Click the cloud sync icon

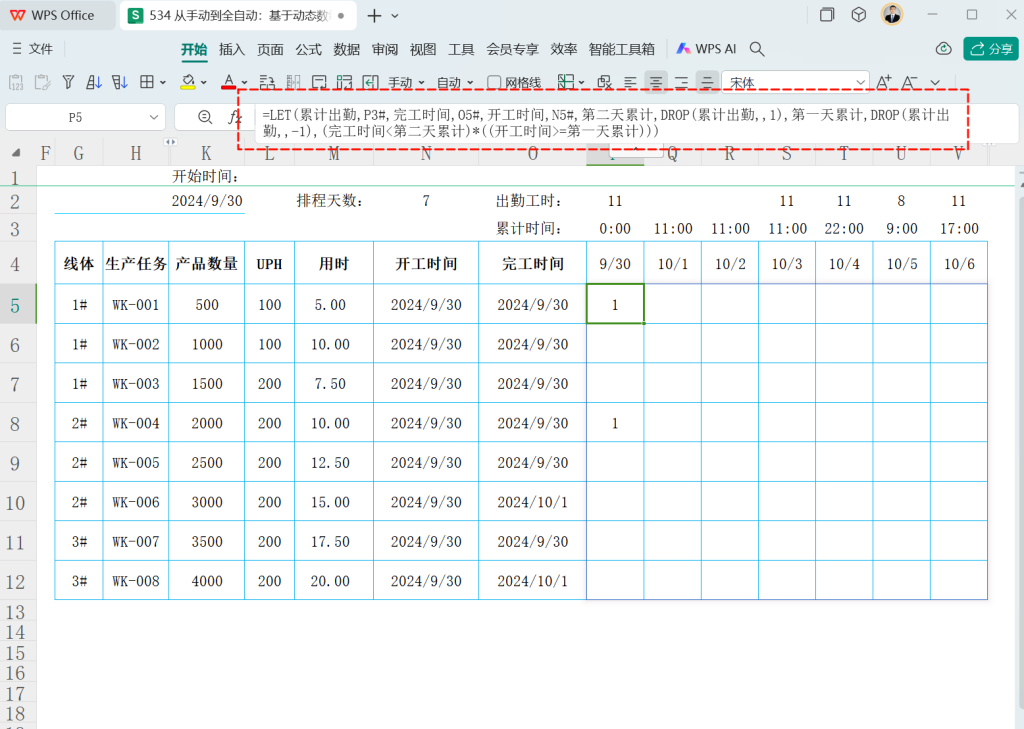click(943, 49)
